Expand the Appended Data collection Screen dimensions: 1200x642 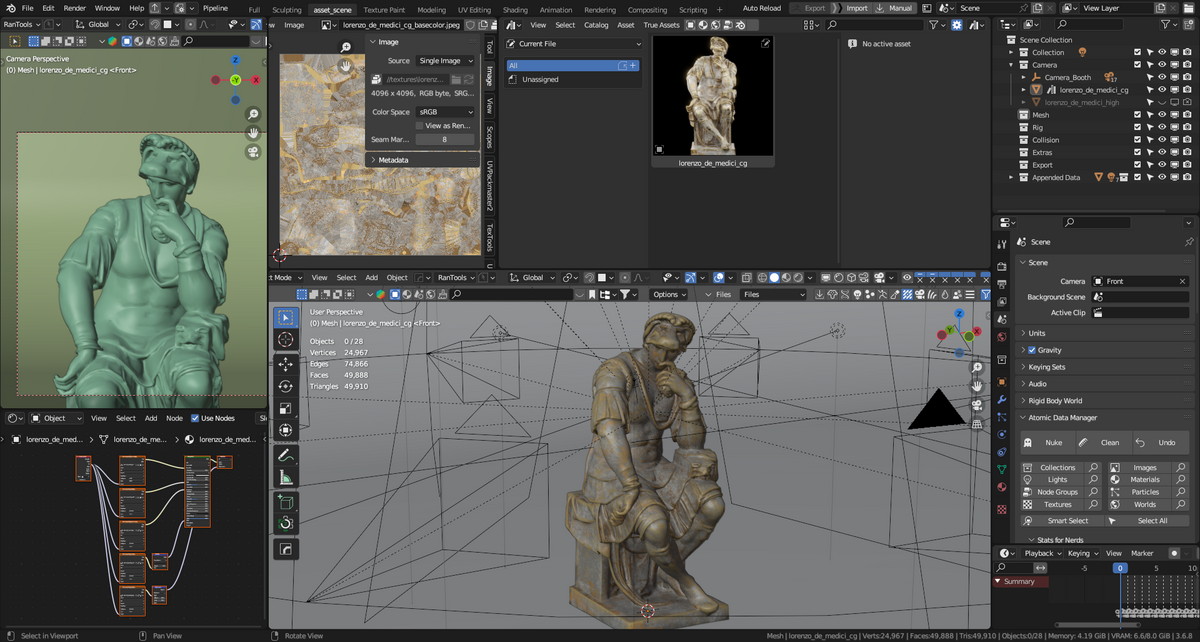click(1013, 177)
